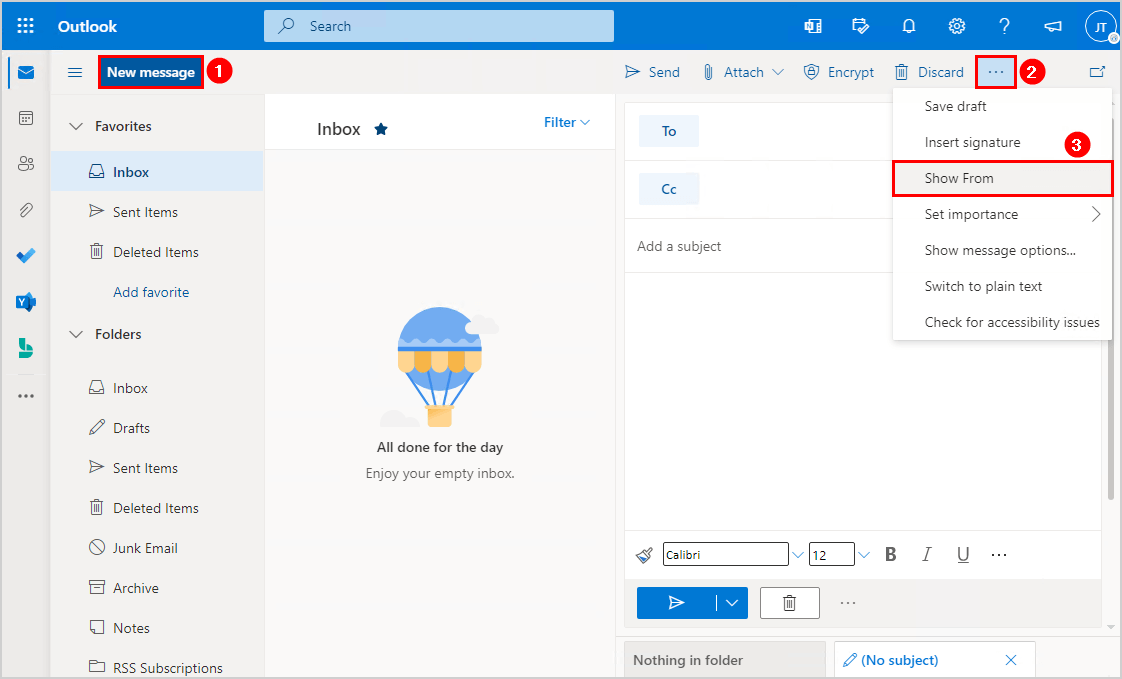Image resolution: width=1122 pixels, height=679 pixels.
Task: Open To Do checkmark app icon
Action: (x=26, y=255)
